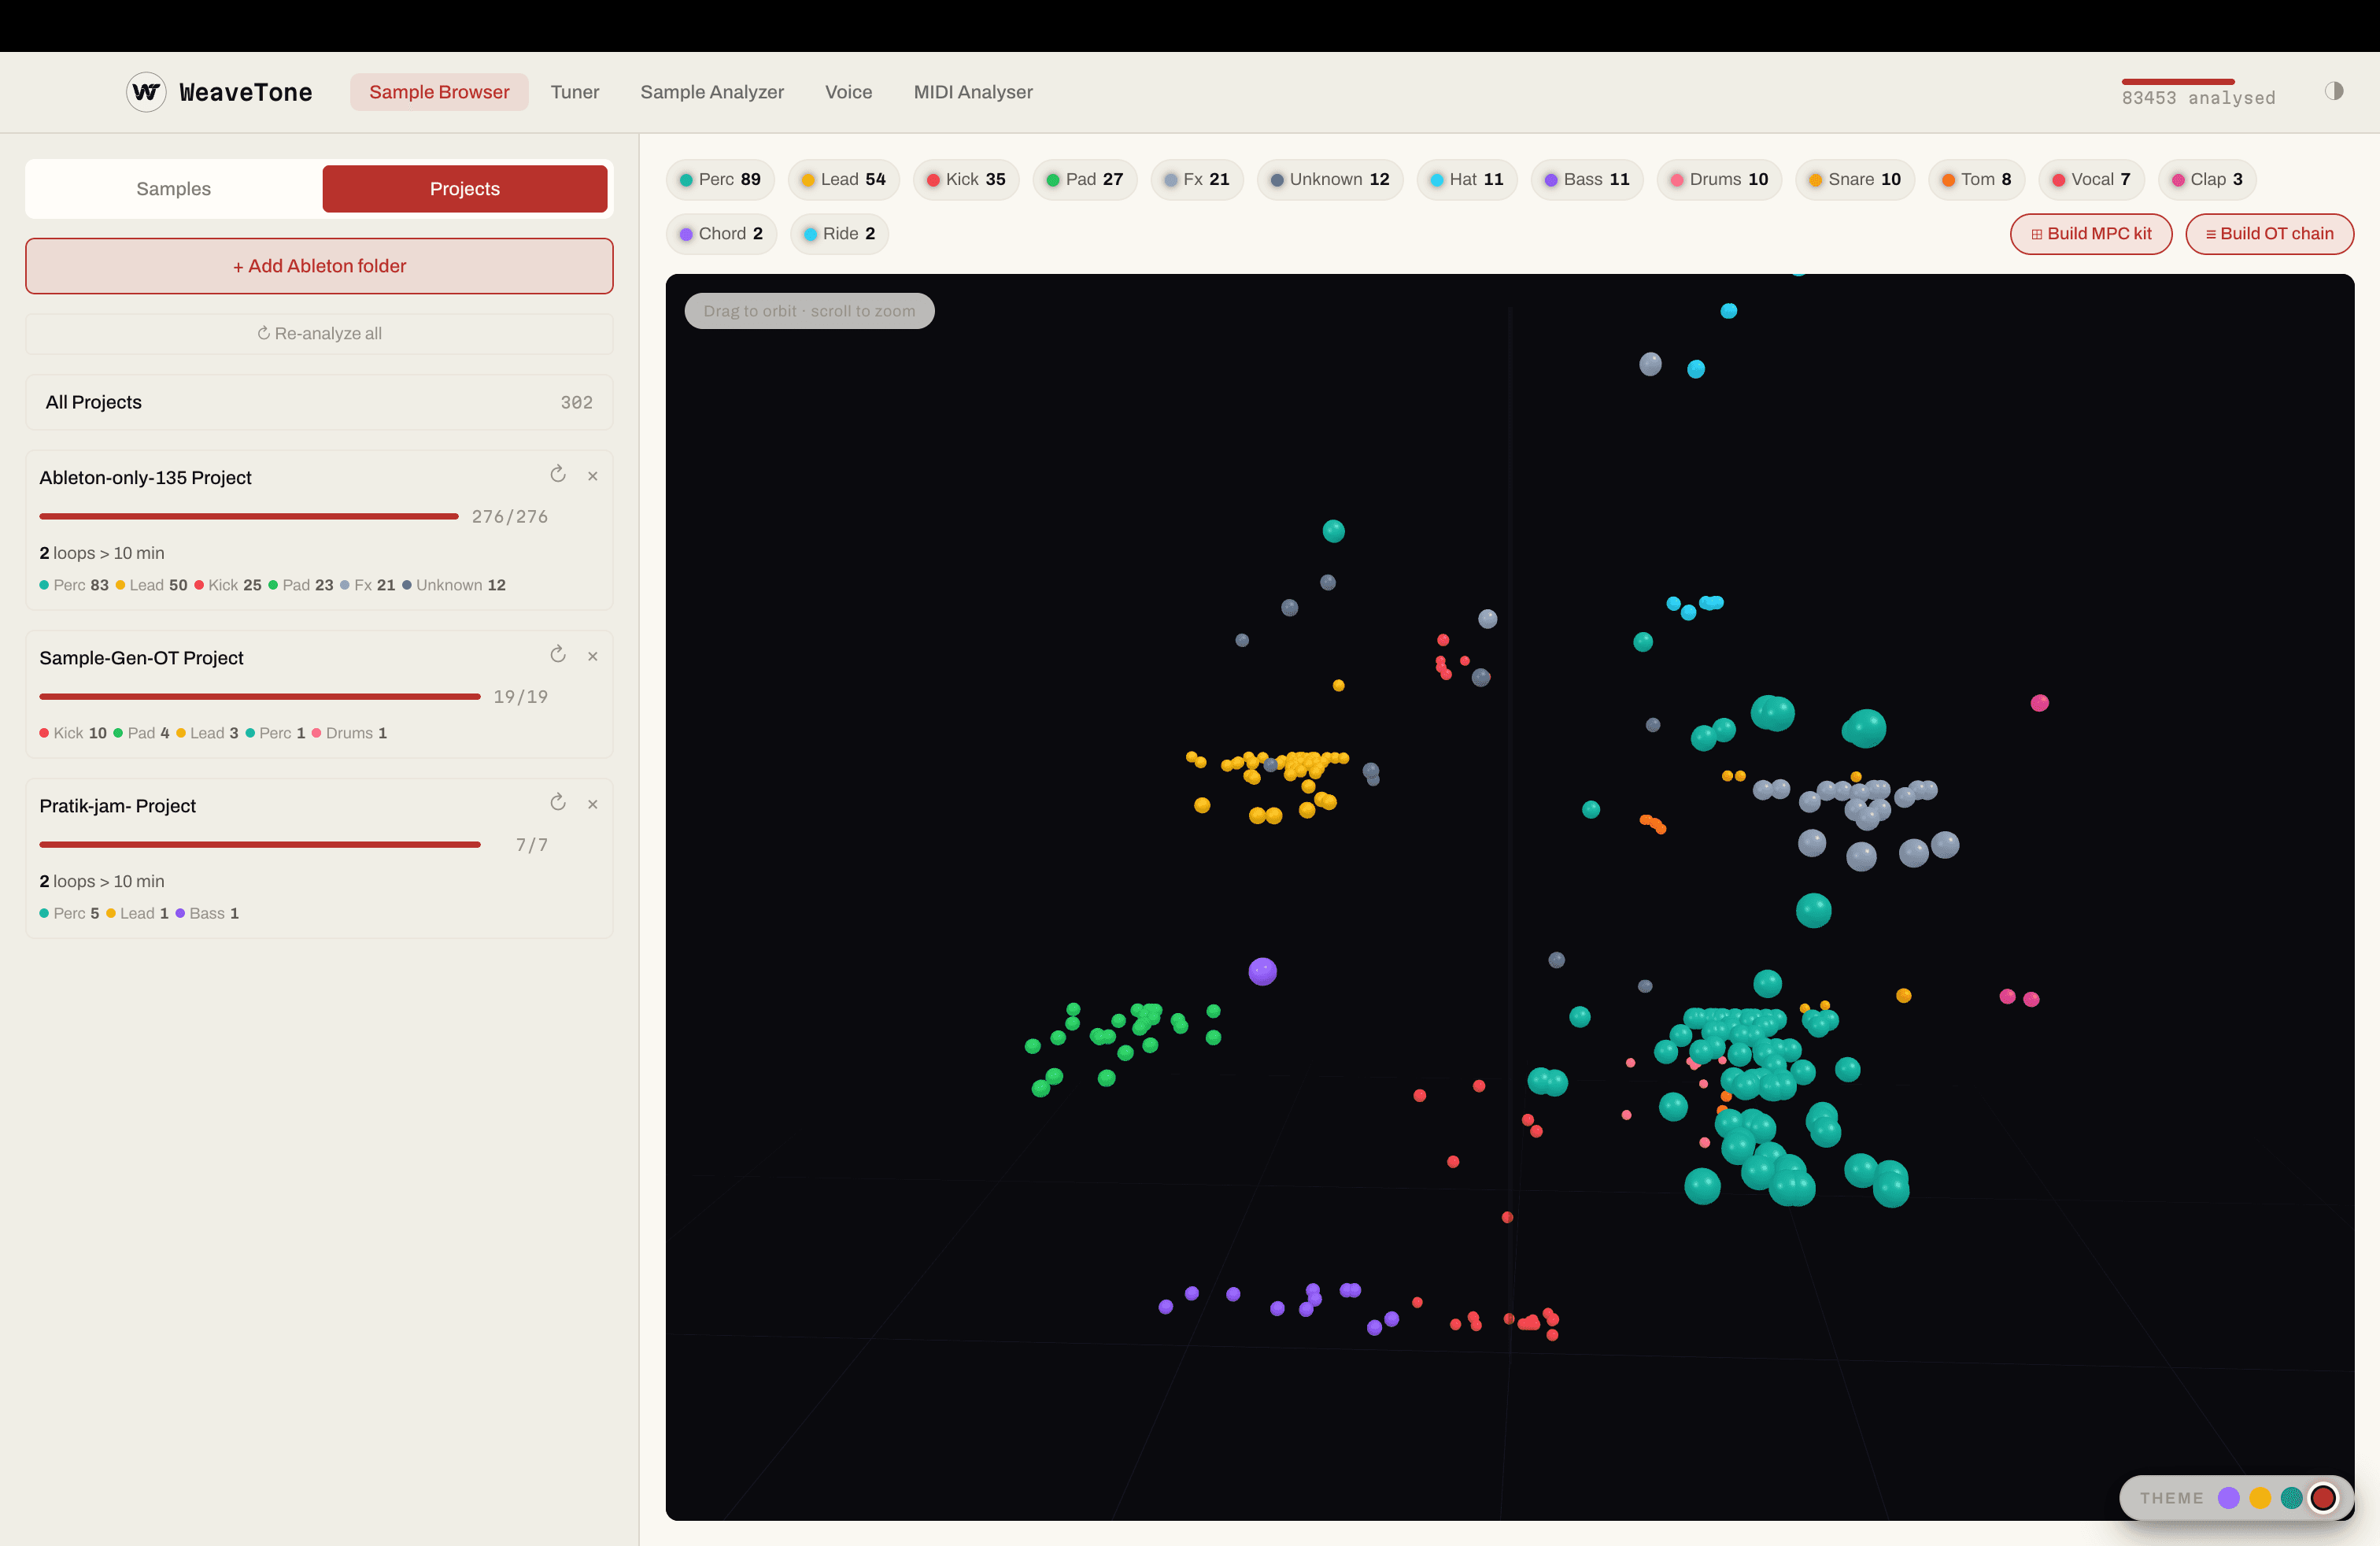This screenshot has width=2380, height=1546.
Task: Toggle the Bass 11 filter chip
Action: click(1587, 180)
